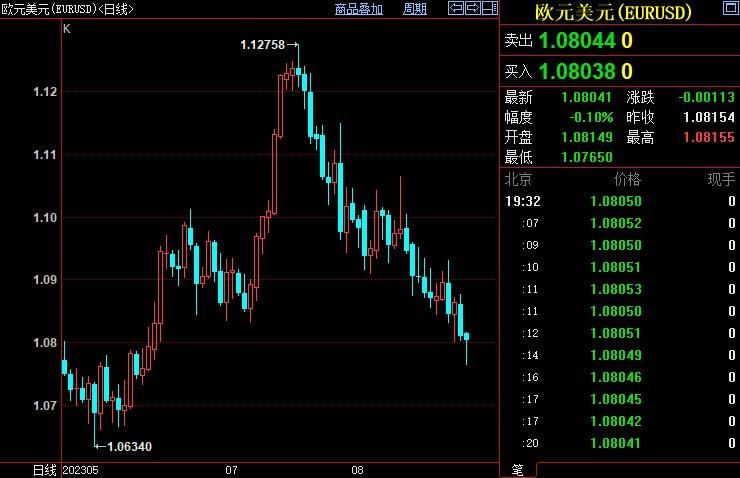Click the 卖出 sell price 1.08044
Image resolution: width=740 pixels, height=478 pixels.
pyautogui.click(x=579, y=41)
